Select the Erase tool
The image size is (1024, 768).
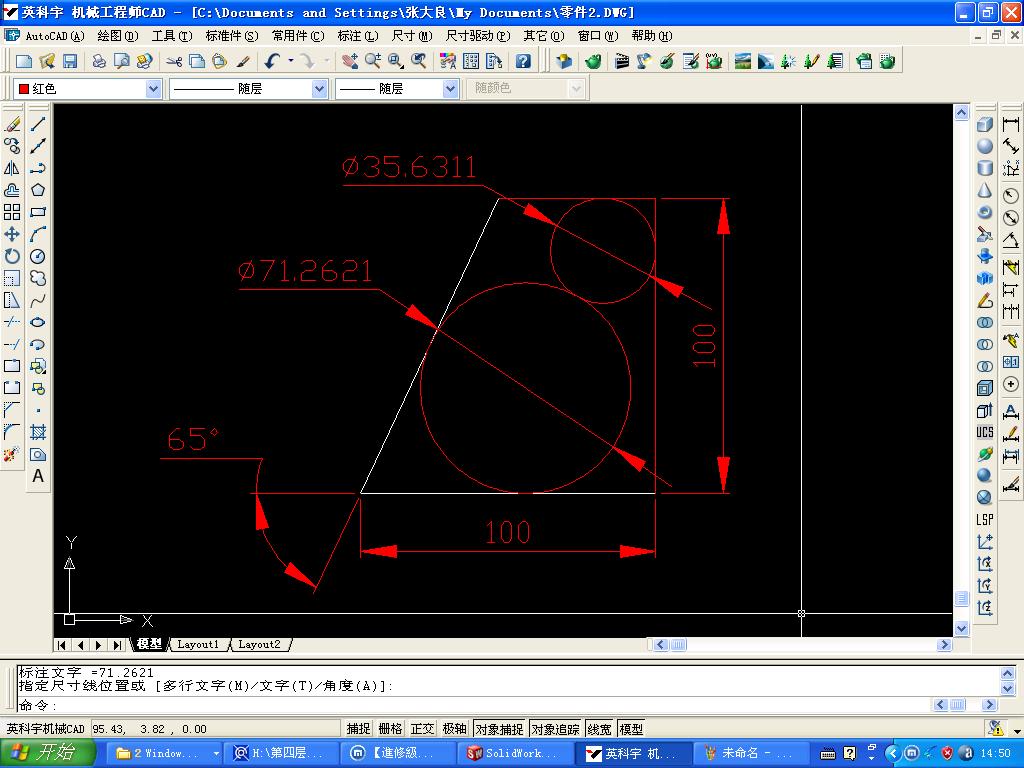point(12,124)
